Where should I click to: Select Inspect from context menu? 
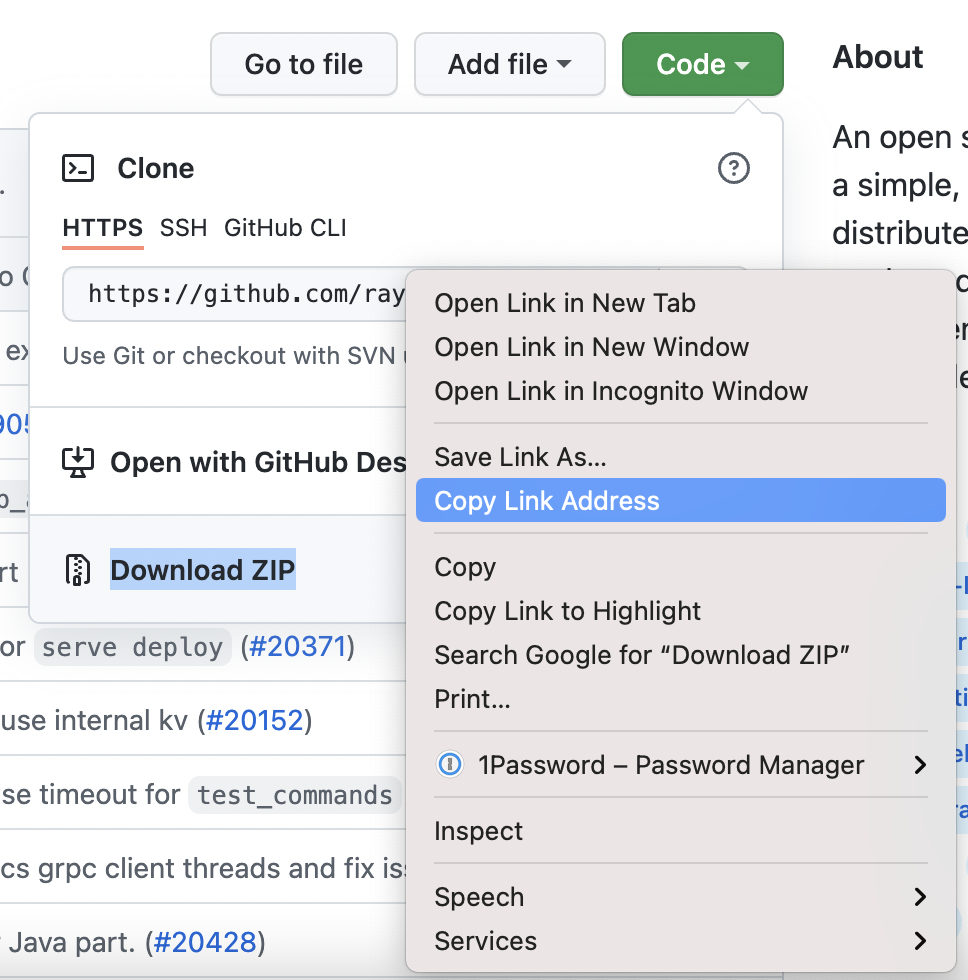coord(479,831)
